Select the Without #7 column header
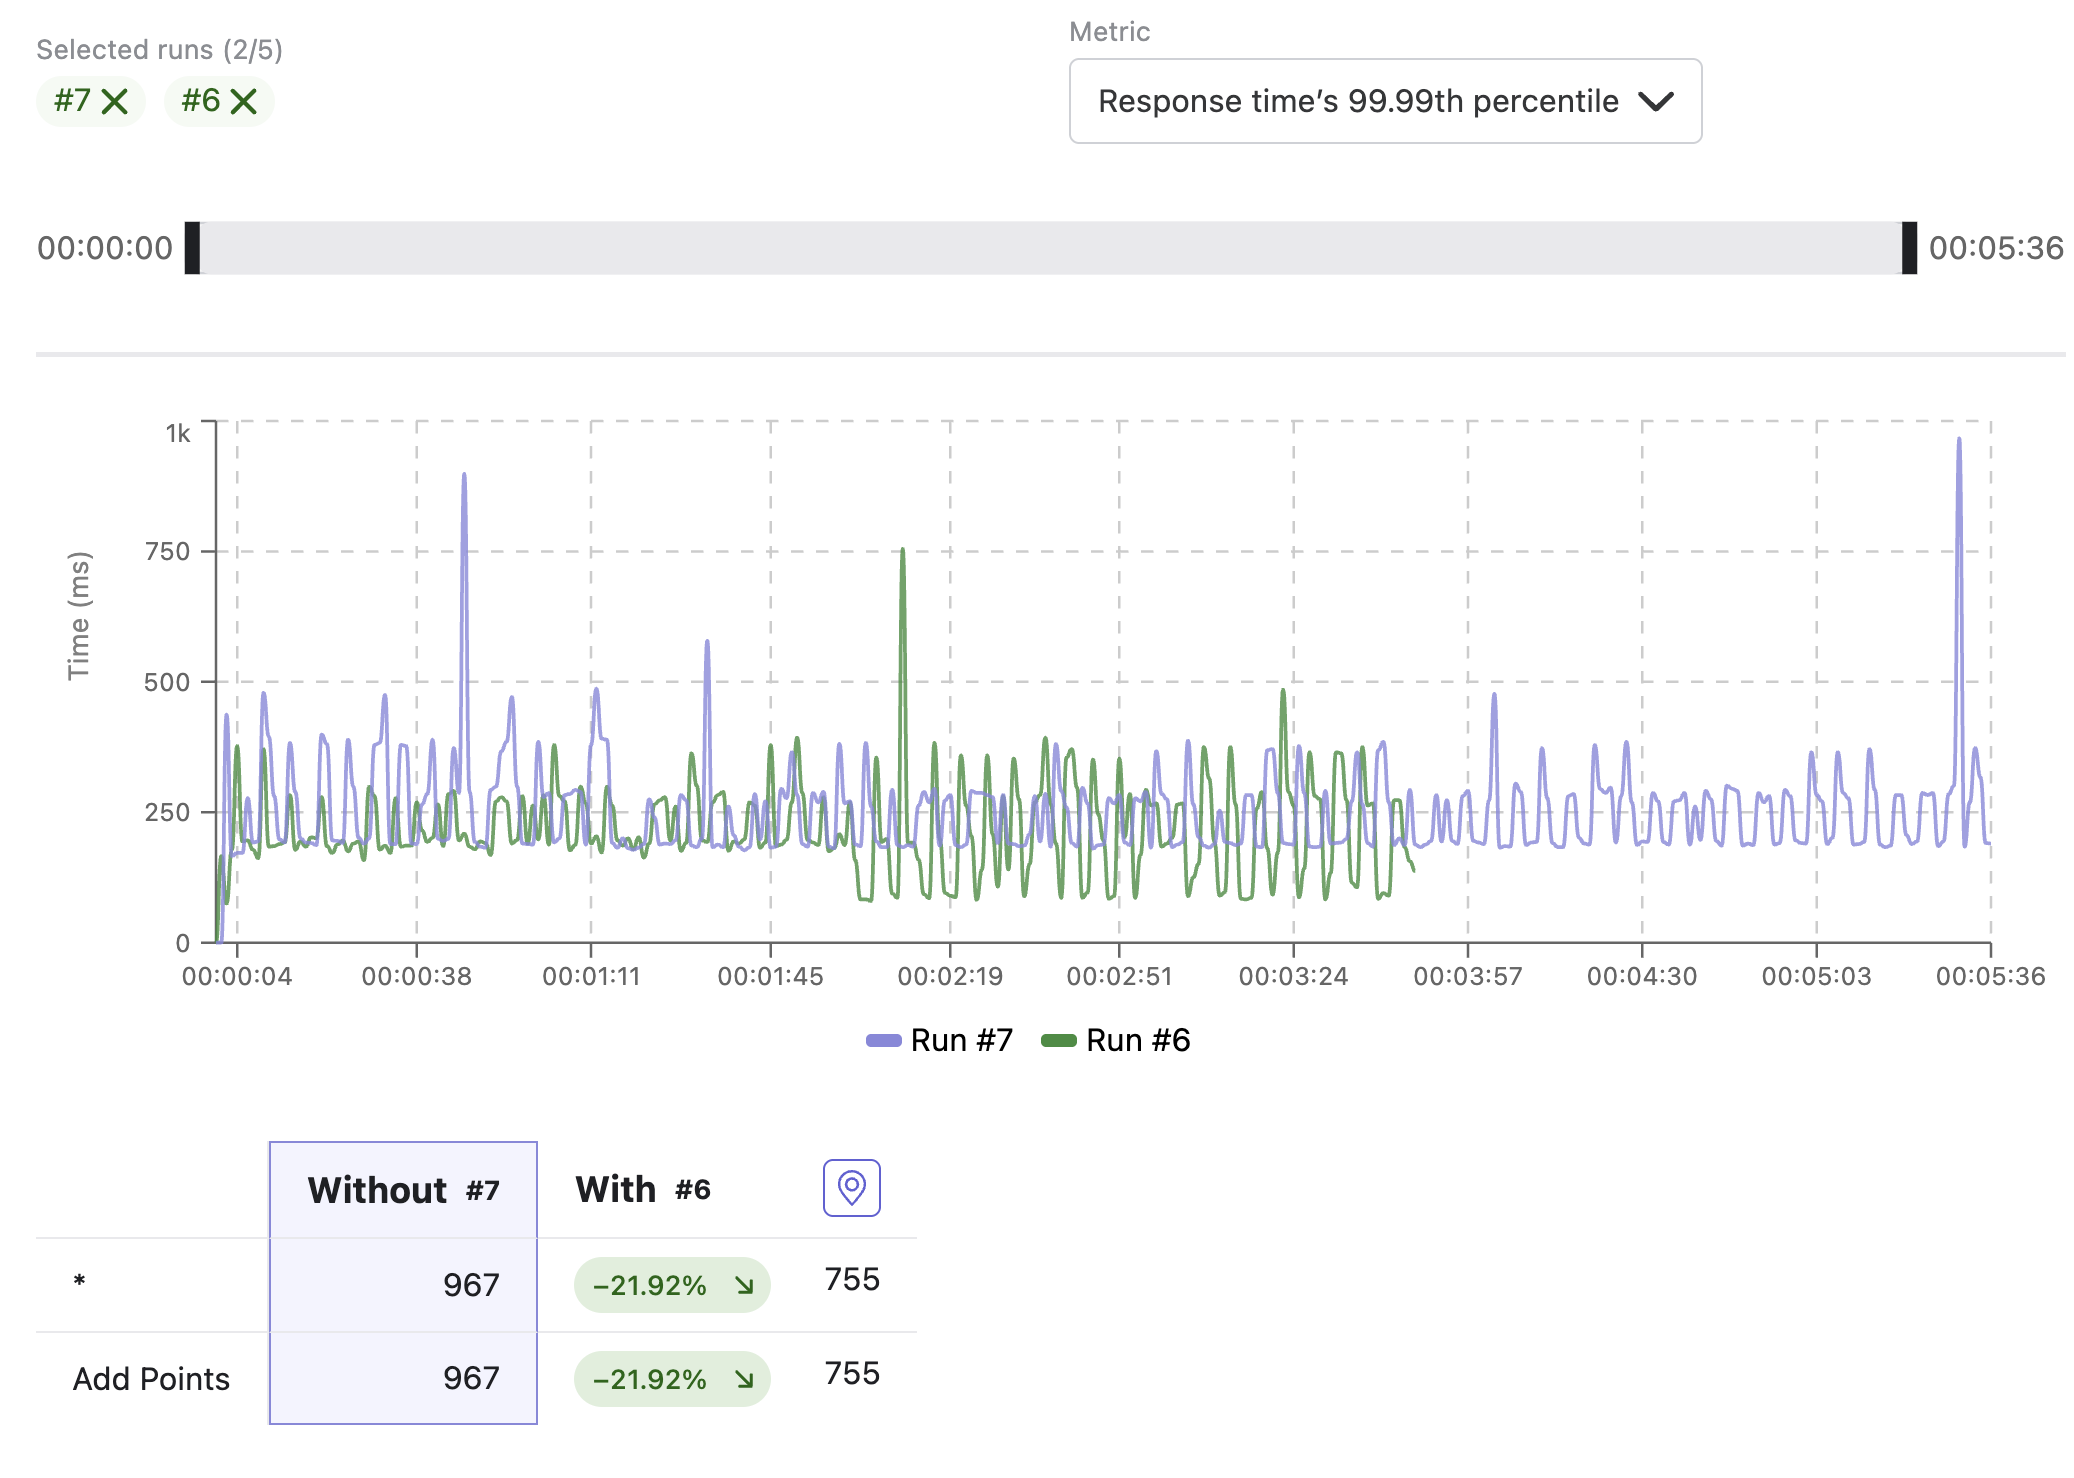 (x=403, y=1190)
